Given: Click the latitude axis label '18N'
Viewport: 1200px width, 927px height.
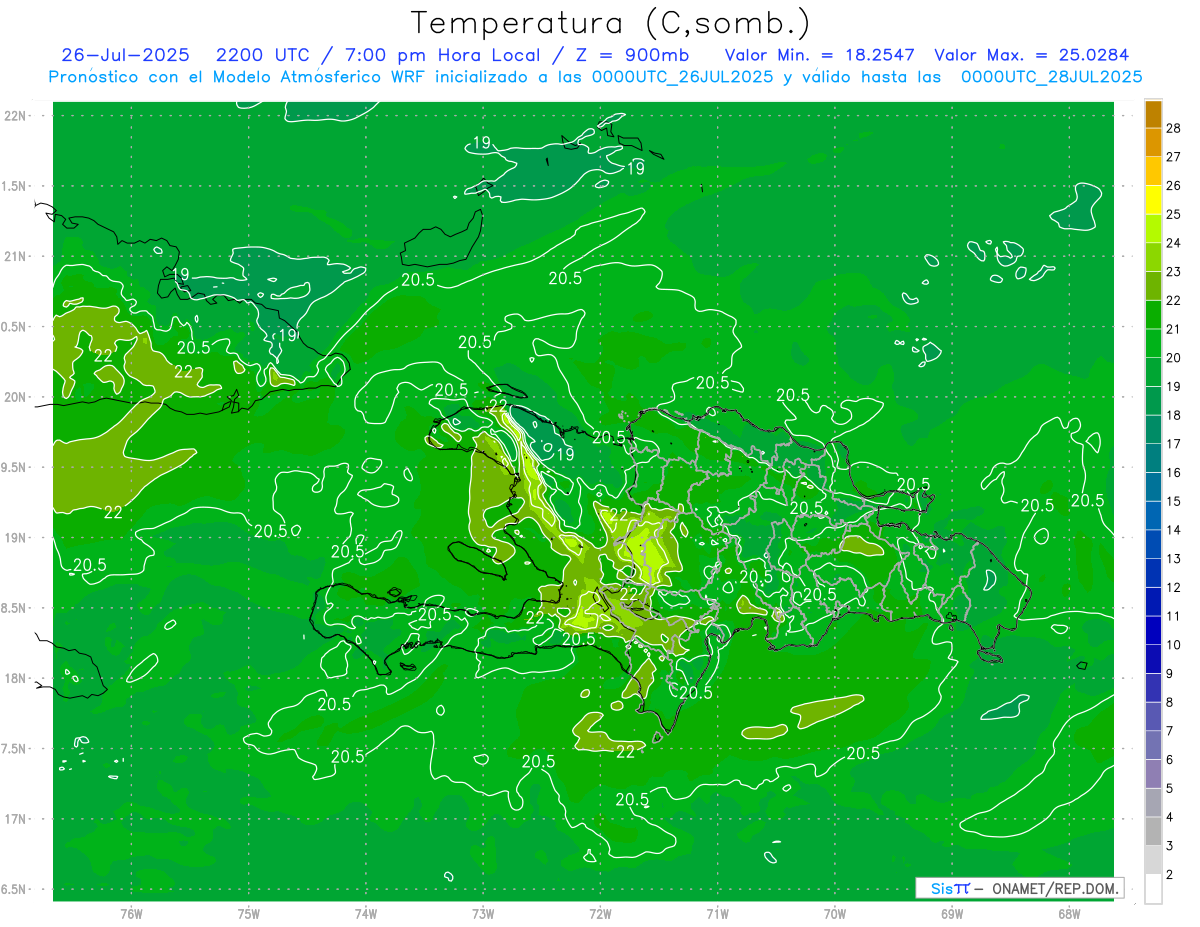Looking at the screenshot, I should 17,678.
